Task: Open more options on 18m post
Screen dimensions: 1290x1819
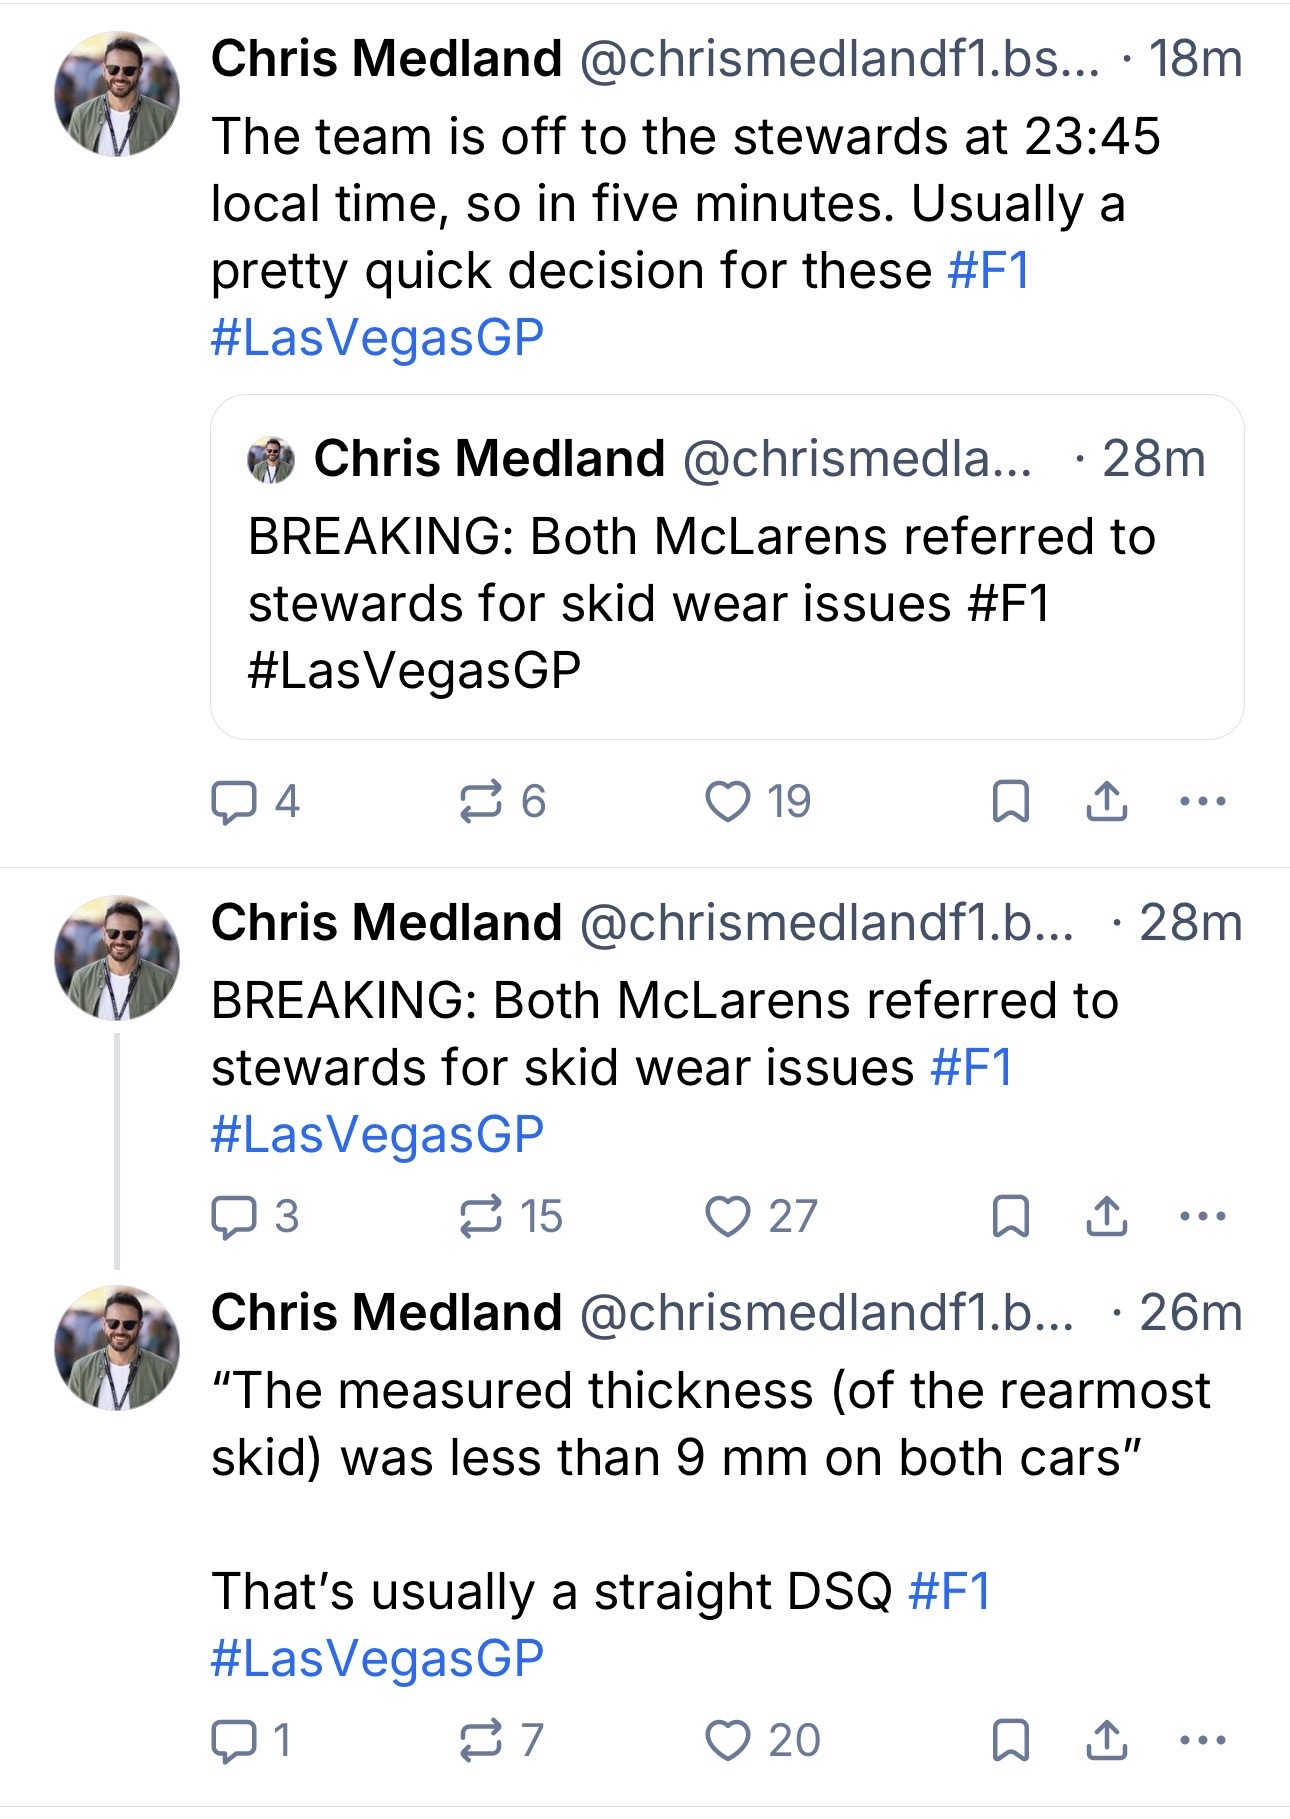Action: [x=1203, y=802]
